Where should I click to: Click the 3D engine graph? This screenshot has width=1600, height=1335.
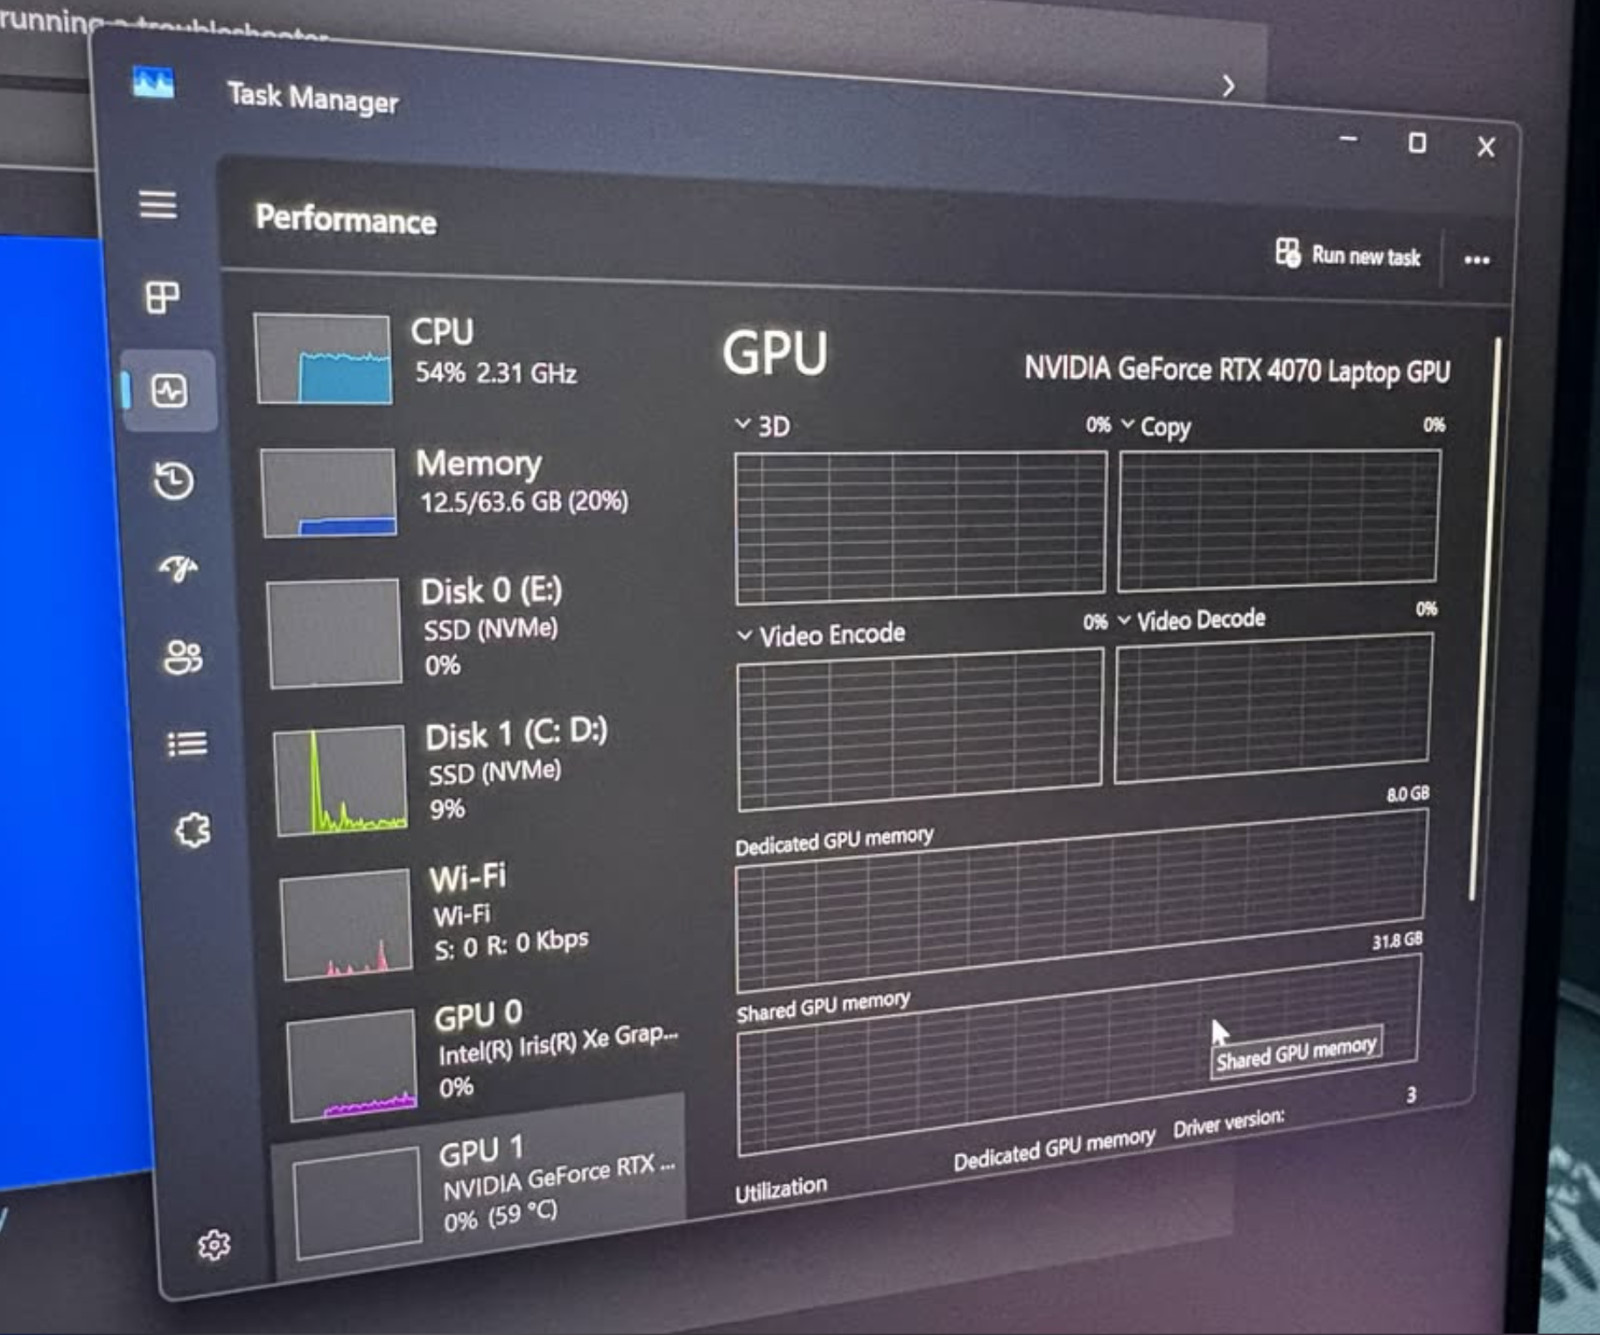click(x=921, y=527)
